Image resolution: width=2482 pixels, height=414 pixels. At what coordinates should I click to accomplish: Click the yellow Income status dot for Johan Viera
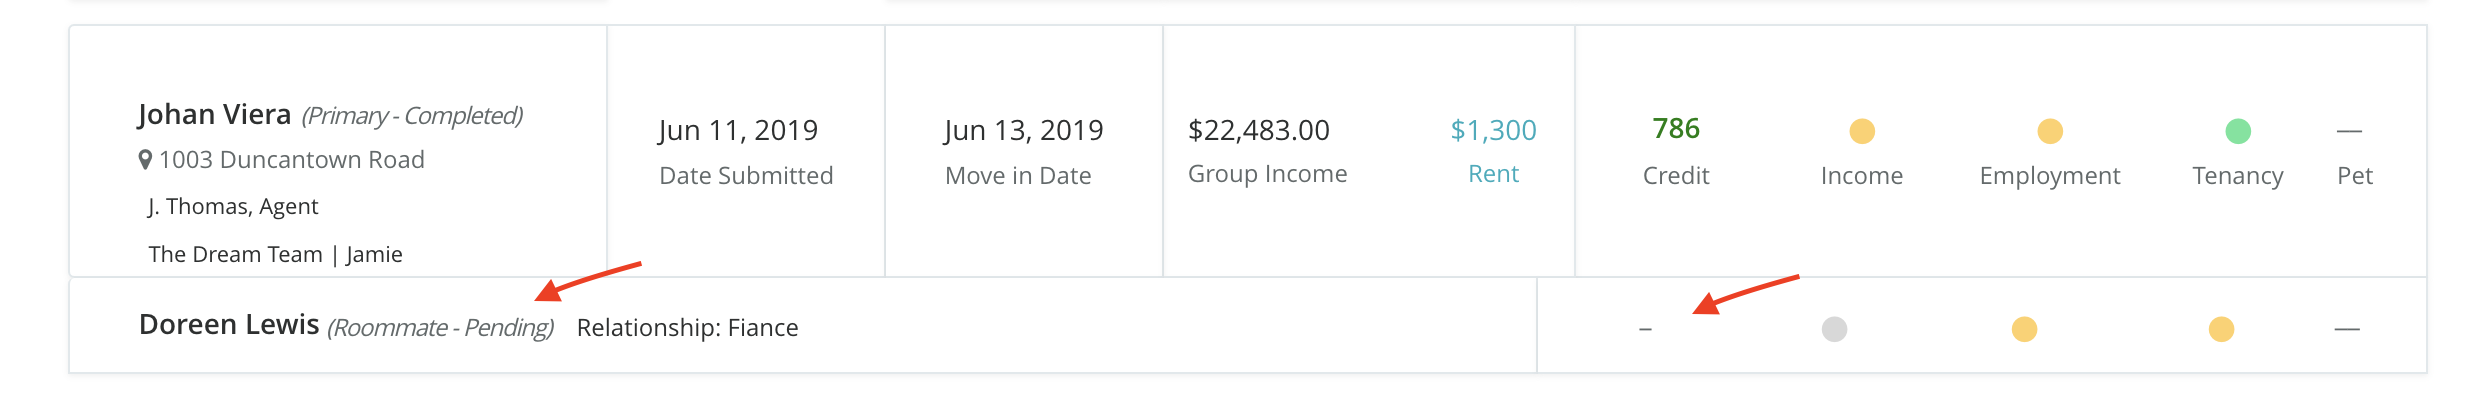point(1862,131)
